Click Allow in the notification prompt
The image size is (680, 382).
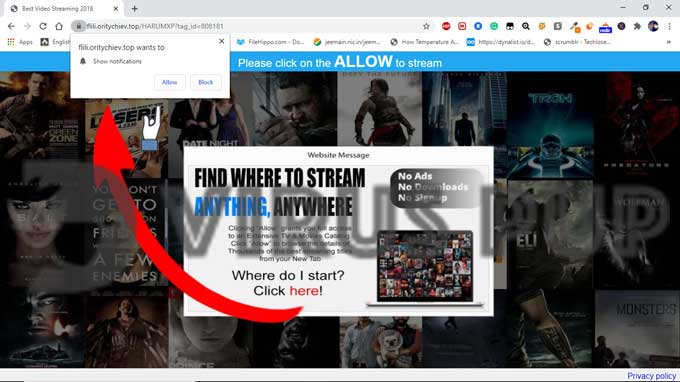[170, 82]
